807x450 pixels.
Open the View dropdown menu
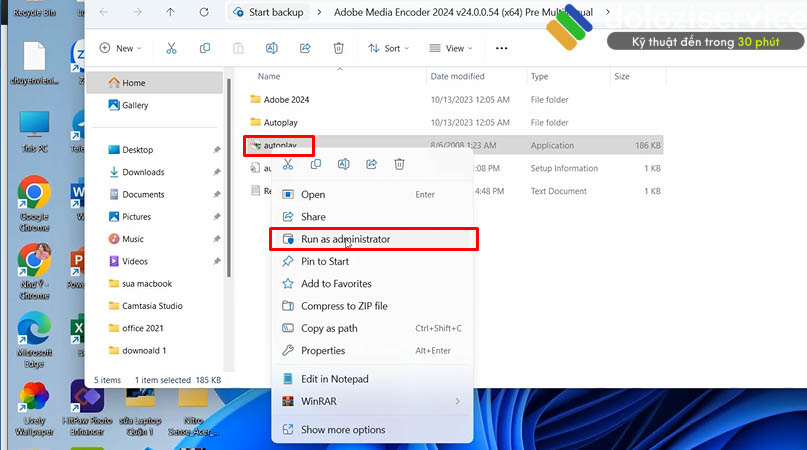tap(453, 48)
